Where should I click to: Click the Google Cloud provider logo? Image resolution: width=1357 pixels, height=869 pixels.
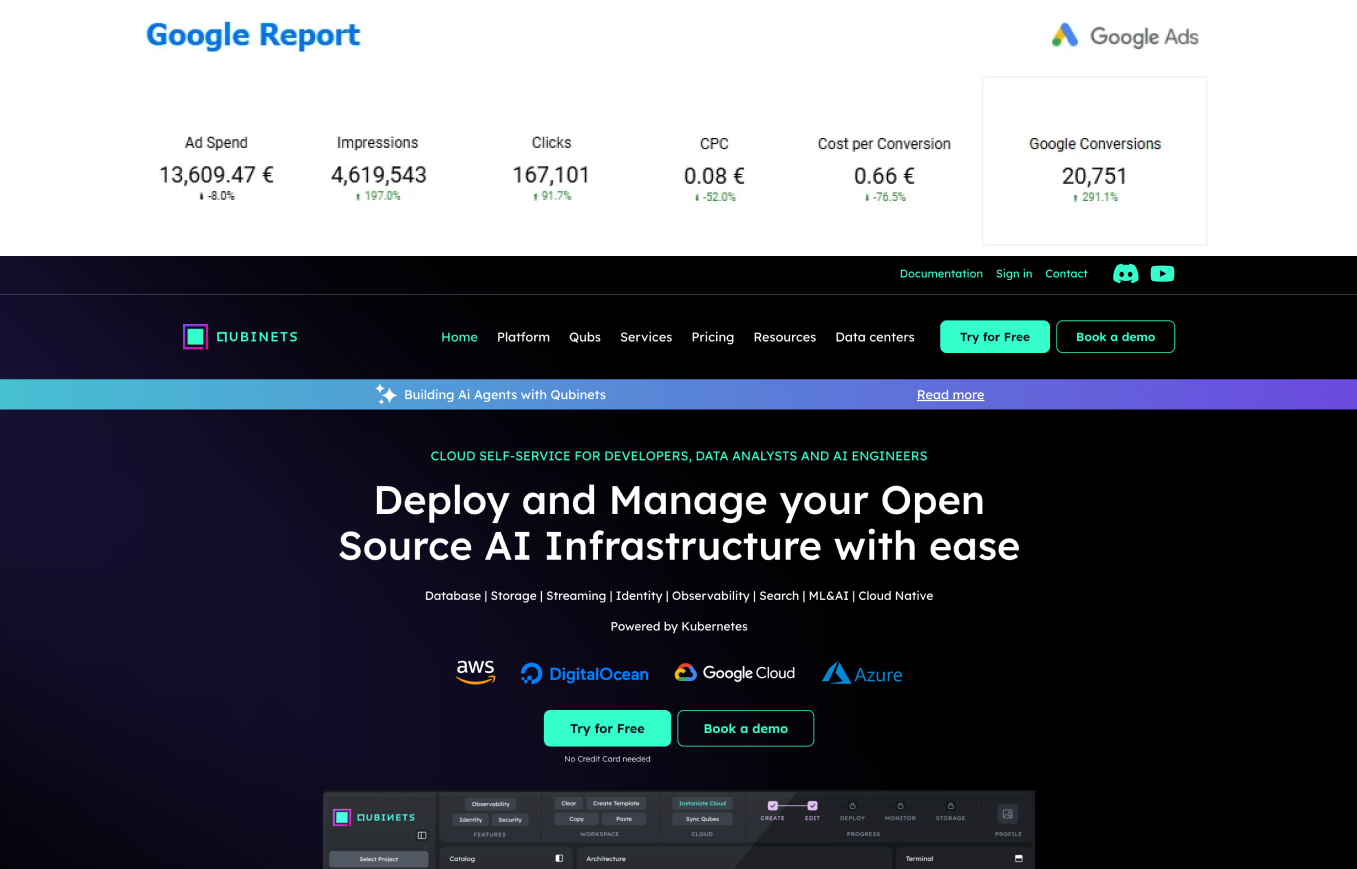(x=735, y=673)
